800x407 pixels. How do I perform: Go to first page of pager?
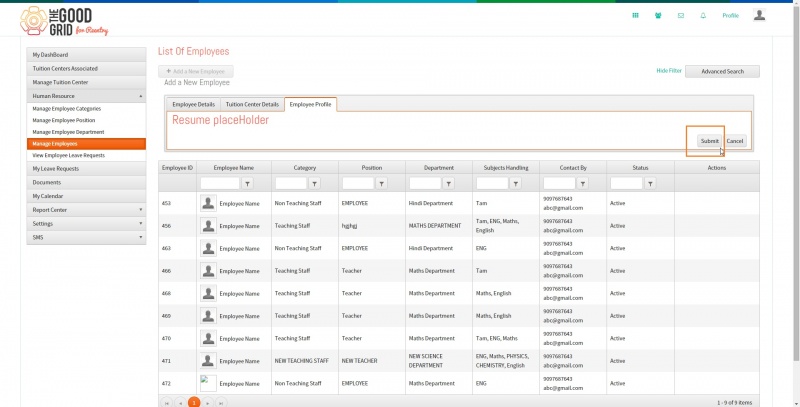point(166,403)
